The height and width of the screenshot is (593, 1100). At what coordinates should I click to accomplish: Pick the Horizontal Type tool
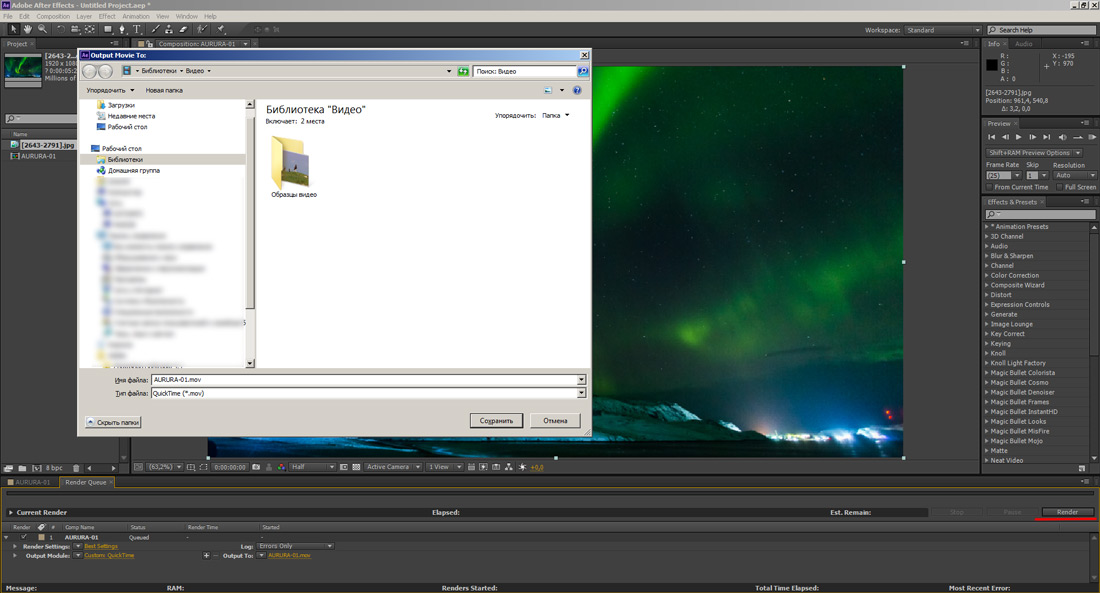pos(137,29)
